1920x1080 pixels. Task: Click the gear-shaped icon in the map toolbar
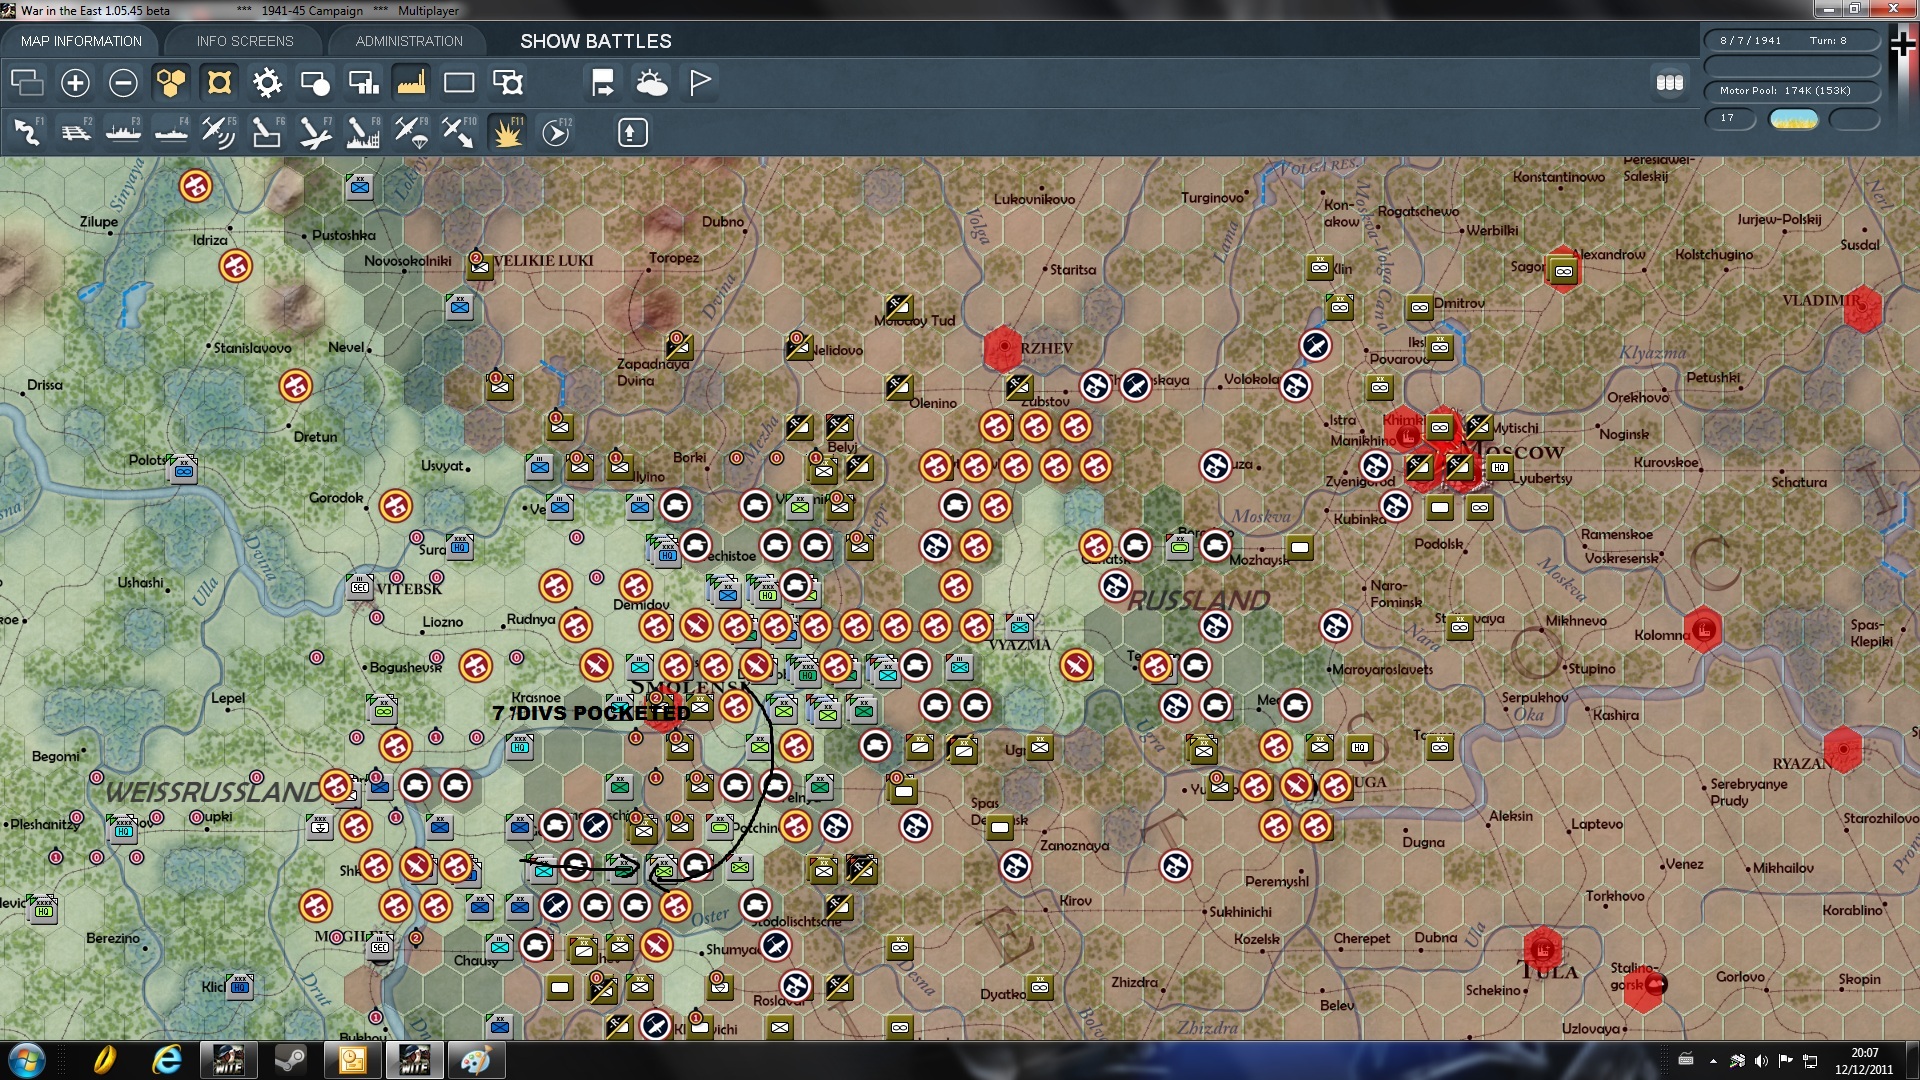tap(267, 82)
